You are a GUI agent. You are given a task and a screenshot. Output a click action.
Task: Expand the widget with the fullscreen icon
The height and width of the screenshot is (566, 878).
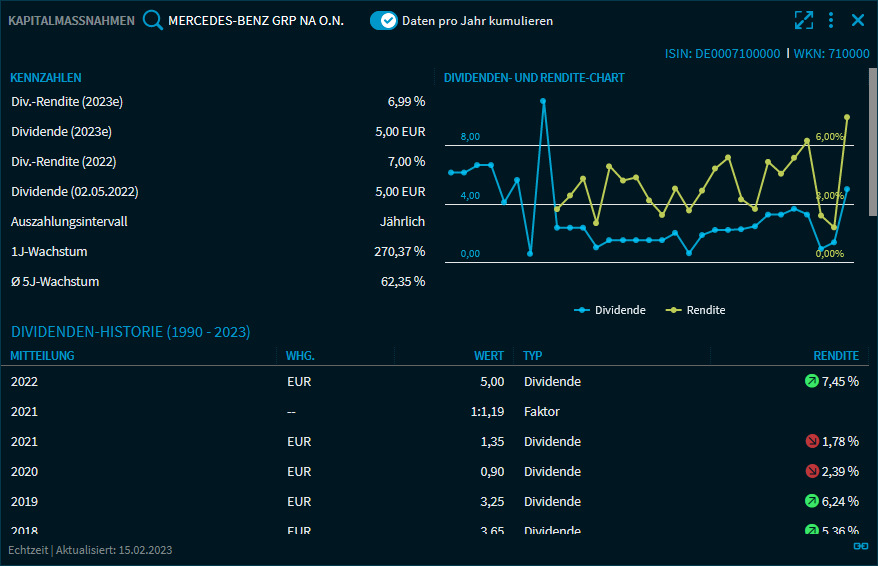[804, 20]
